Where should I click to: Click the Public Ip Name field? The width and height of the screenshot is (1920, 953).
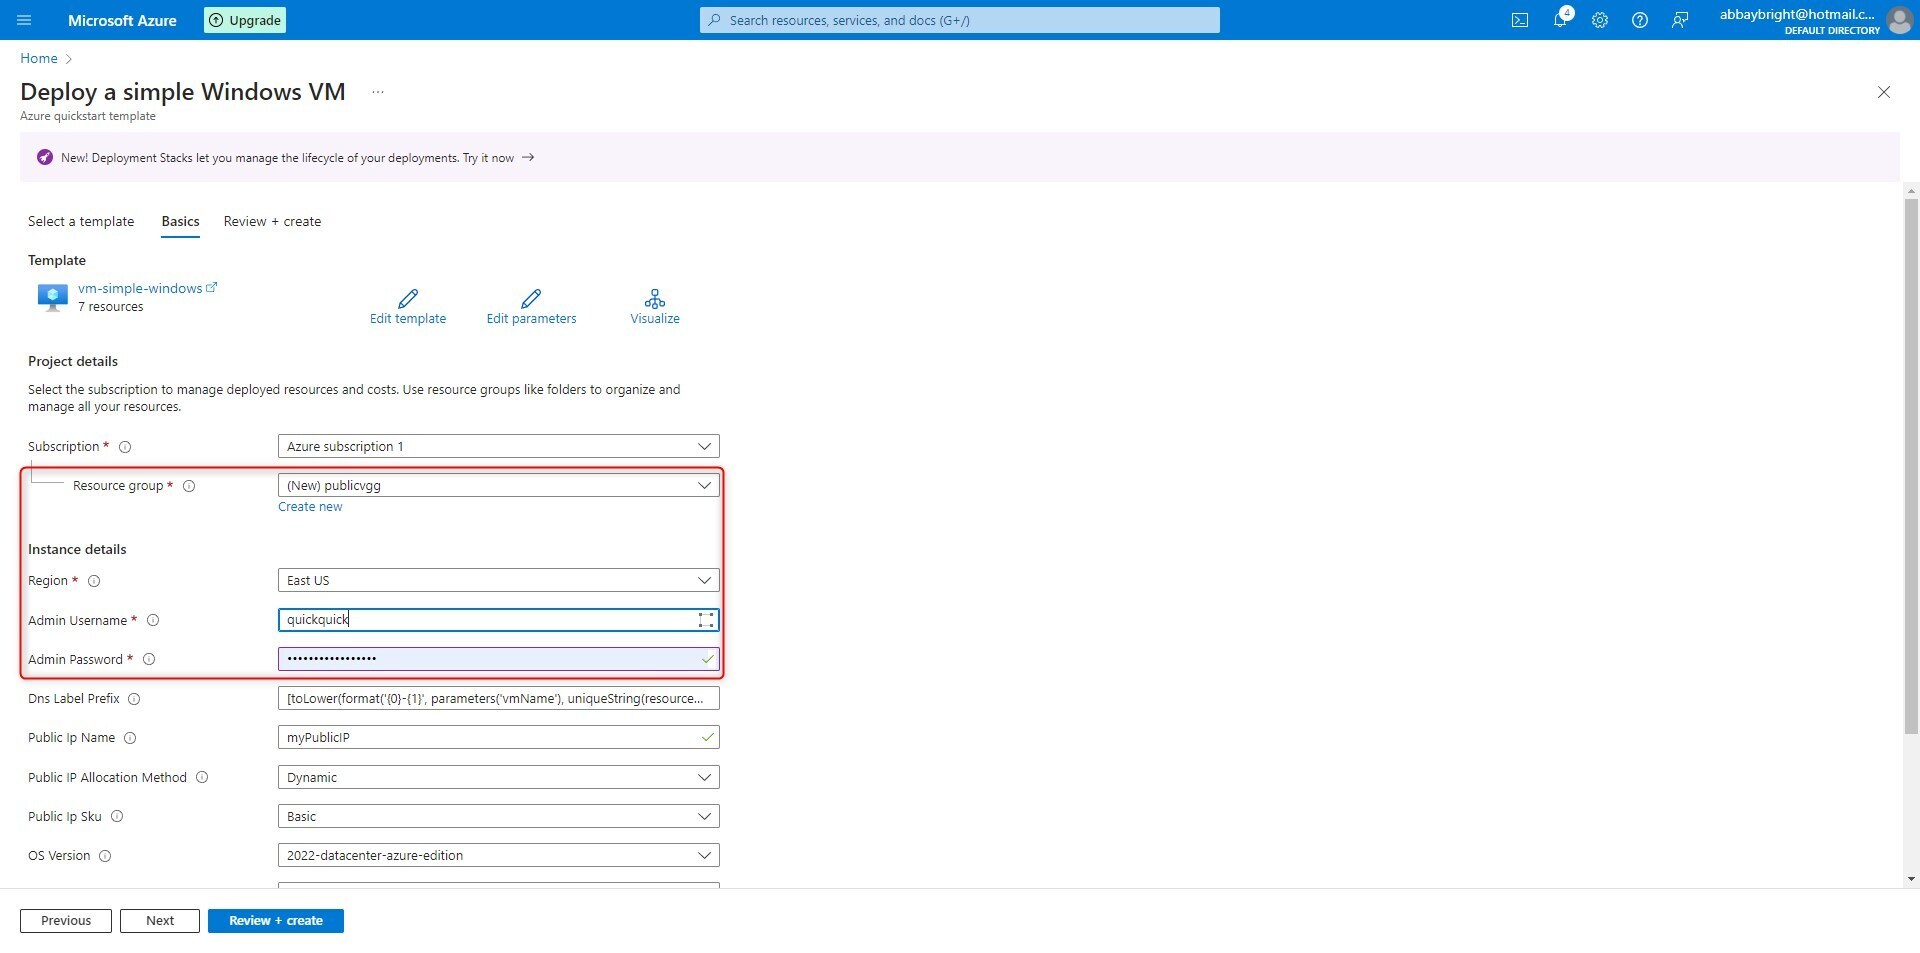pos(498,737)
